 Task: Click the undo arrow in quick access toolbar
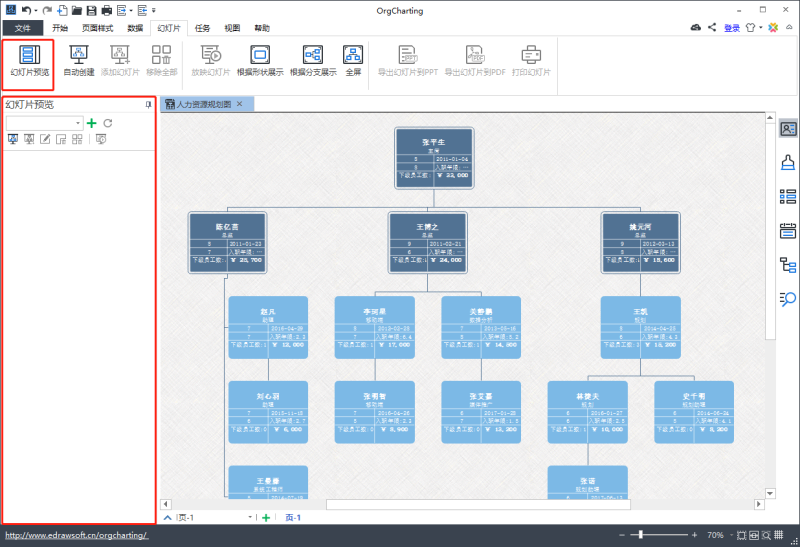point(27,10)
